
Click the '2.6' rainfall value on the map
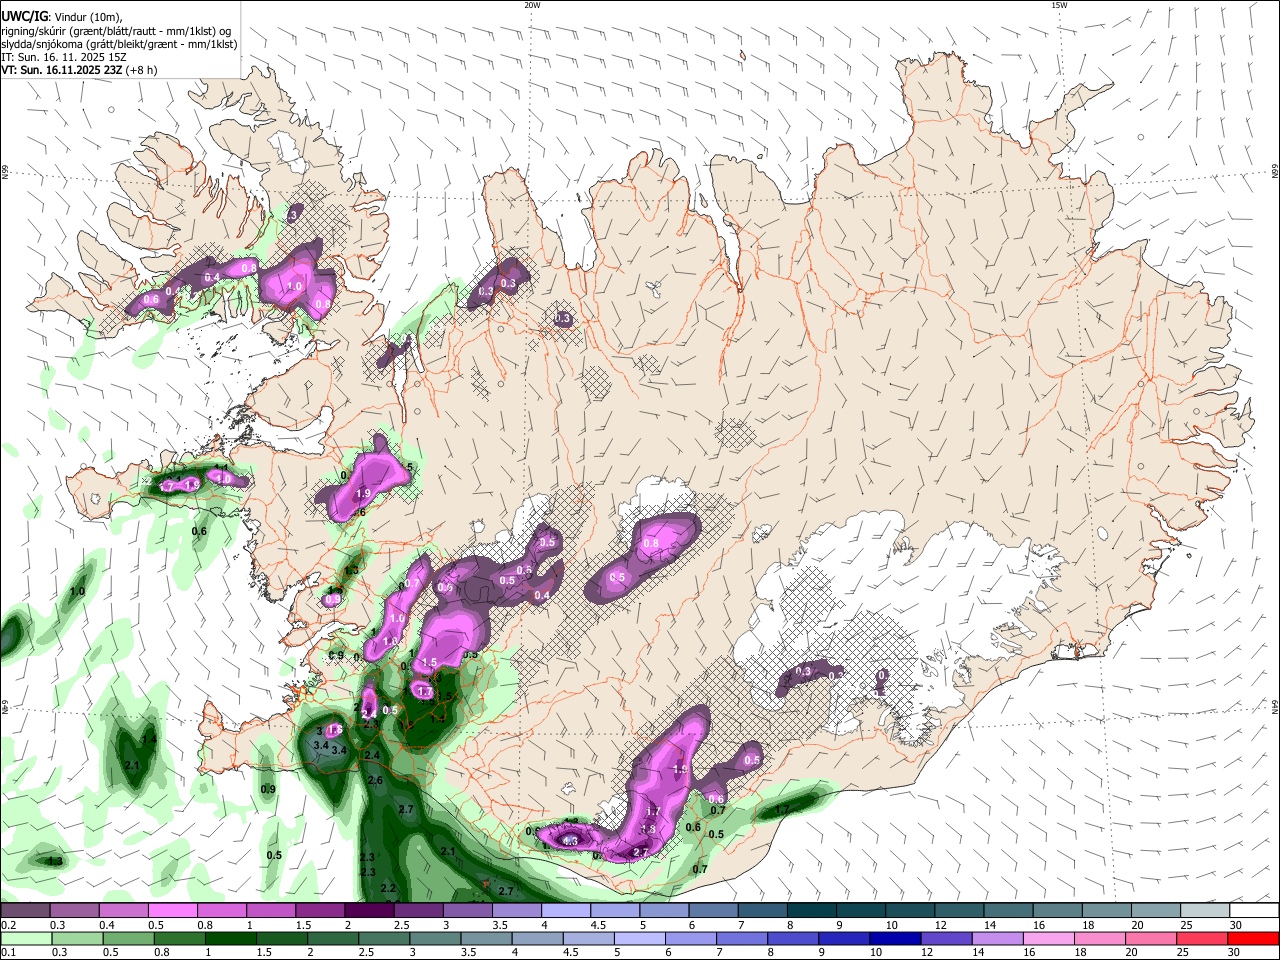[x=376, y=780]
